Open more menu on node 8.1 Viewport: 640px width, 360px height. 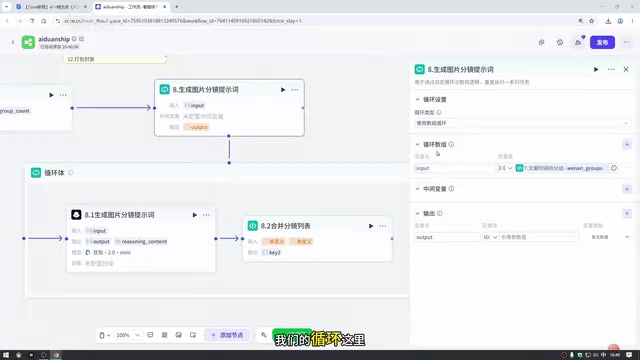point(206,215)
